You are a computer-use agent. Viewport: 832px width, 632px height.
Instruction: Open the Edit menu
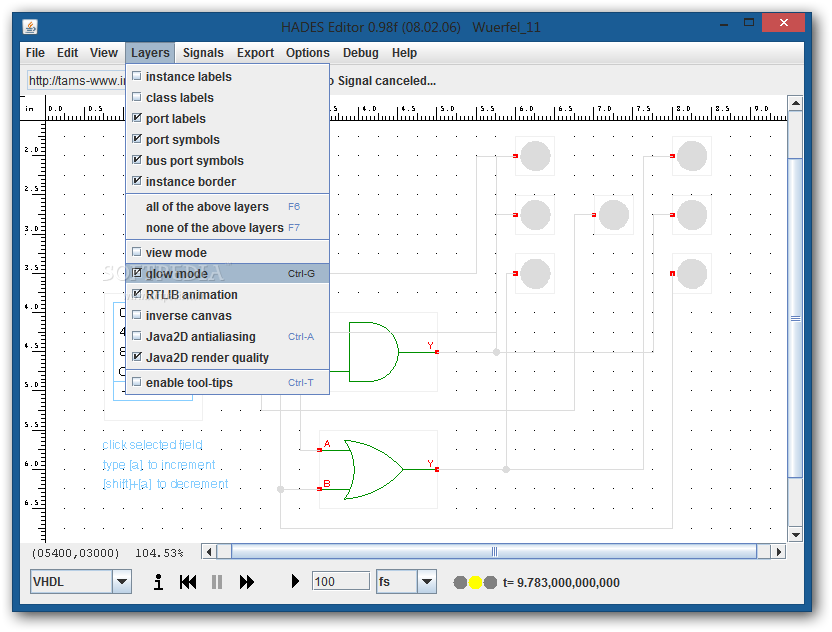[x=67, y=53]
